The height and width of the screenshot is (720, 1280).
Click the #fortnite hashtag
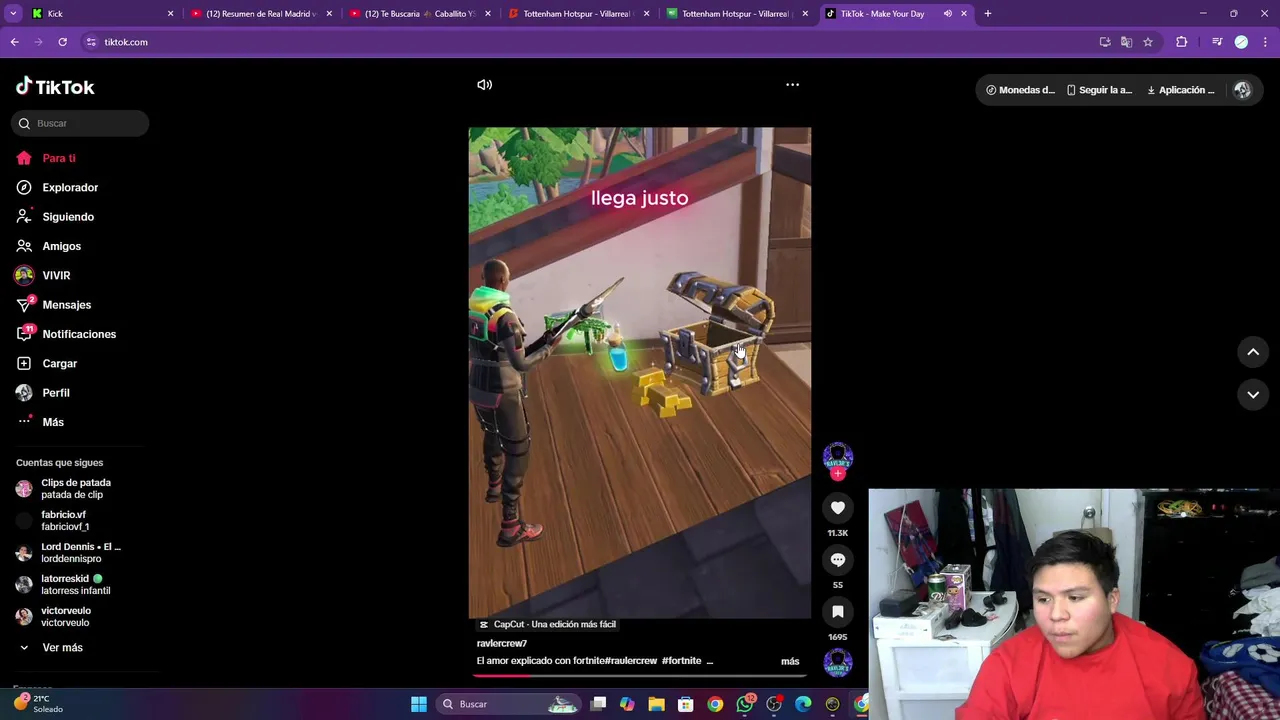point(681,661)
